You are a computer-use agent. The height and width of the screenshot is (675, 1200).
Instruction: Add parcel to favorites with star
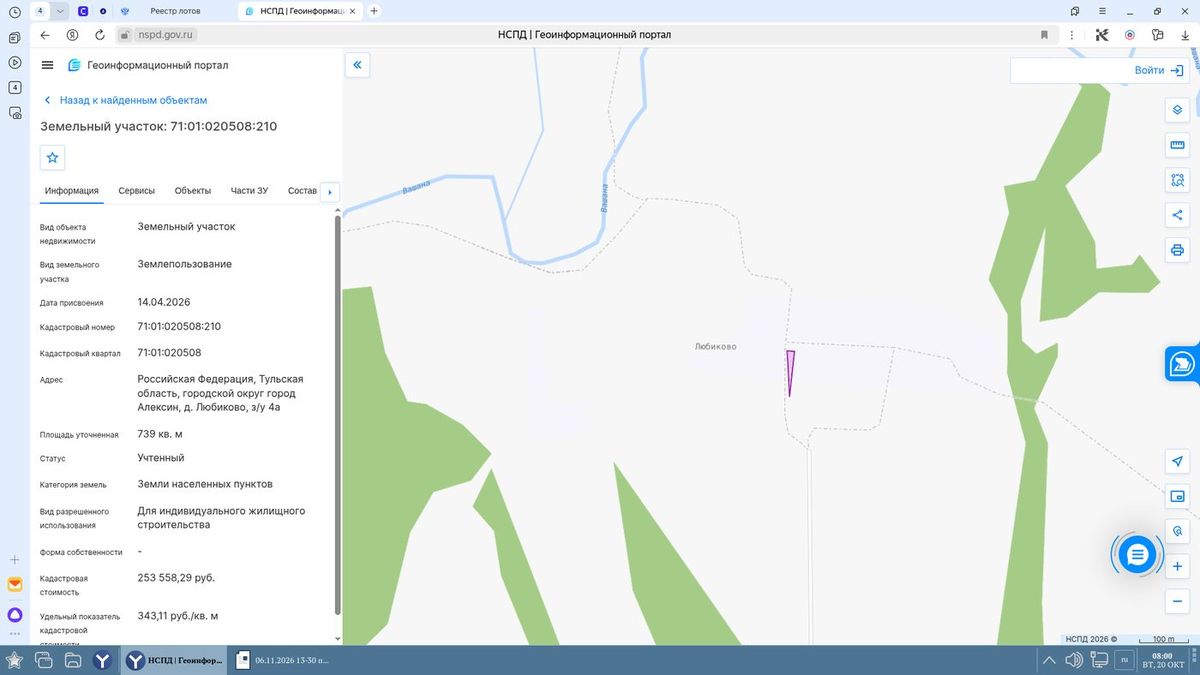[53, 157]
